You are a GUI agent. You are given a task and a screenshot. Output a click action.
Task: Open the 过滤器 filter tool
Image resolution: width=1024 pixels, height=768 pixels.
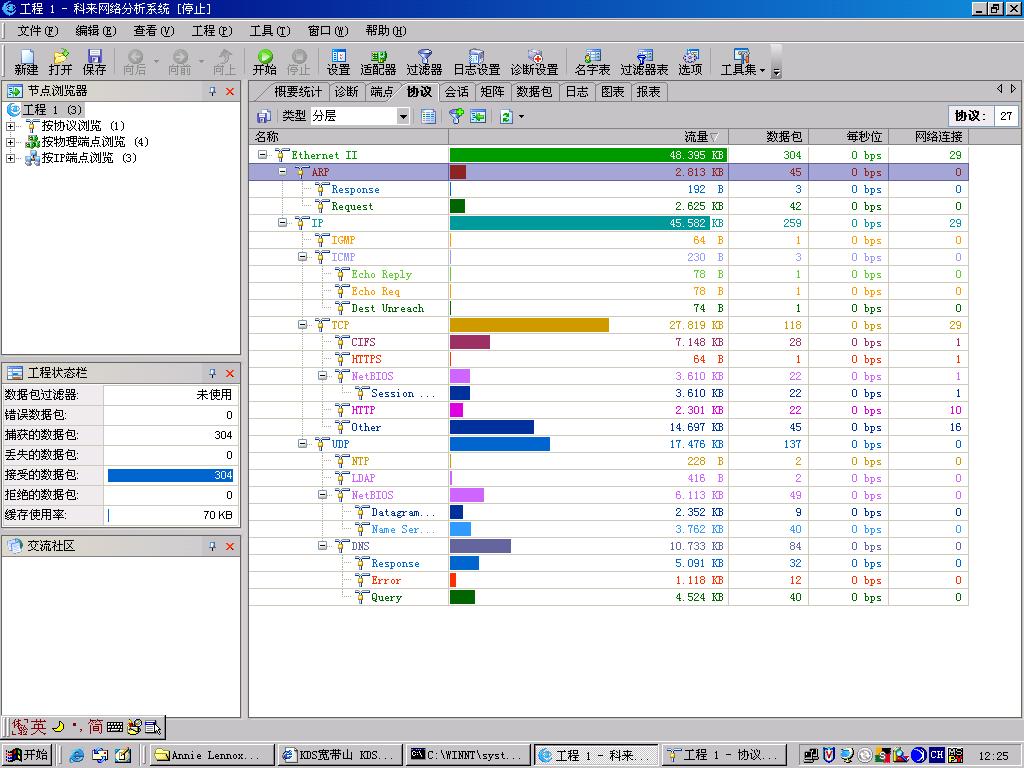coord(424,62)
